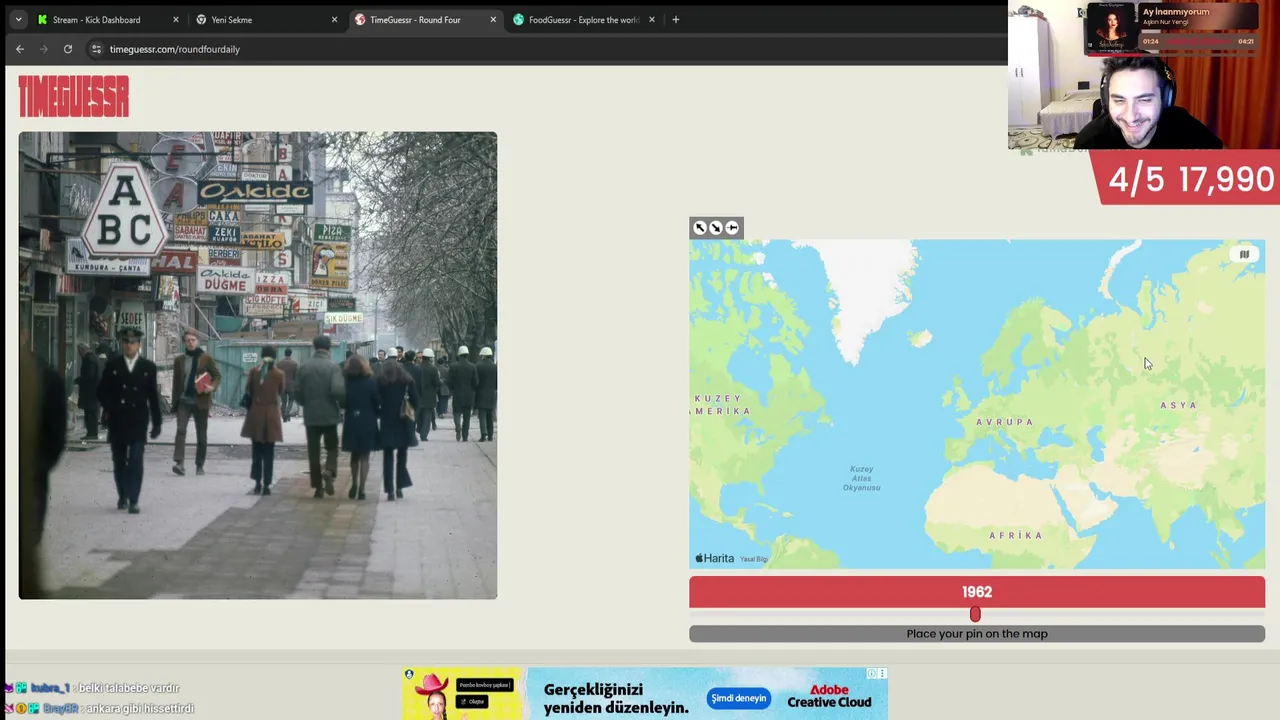Open the Yasal Bilgi legal link
1280x720 pixels.
754,559
